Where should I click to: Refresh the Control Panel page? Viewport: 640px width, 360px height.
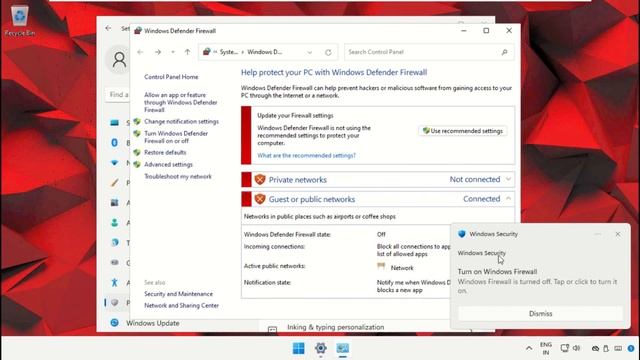328,52
